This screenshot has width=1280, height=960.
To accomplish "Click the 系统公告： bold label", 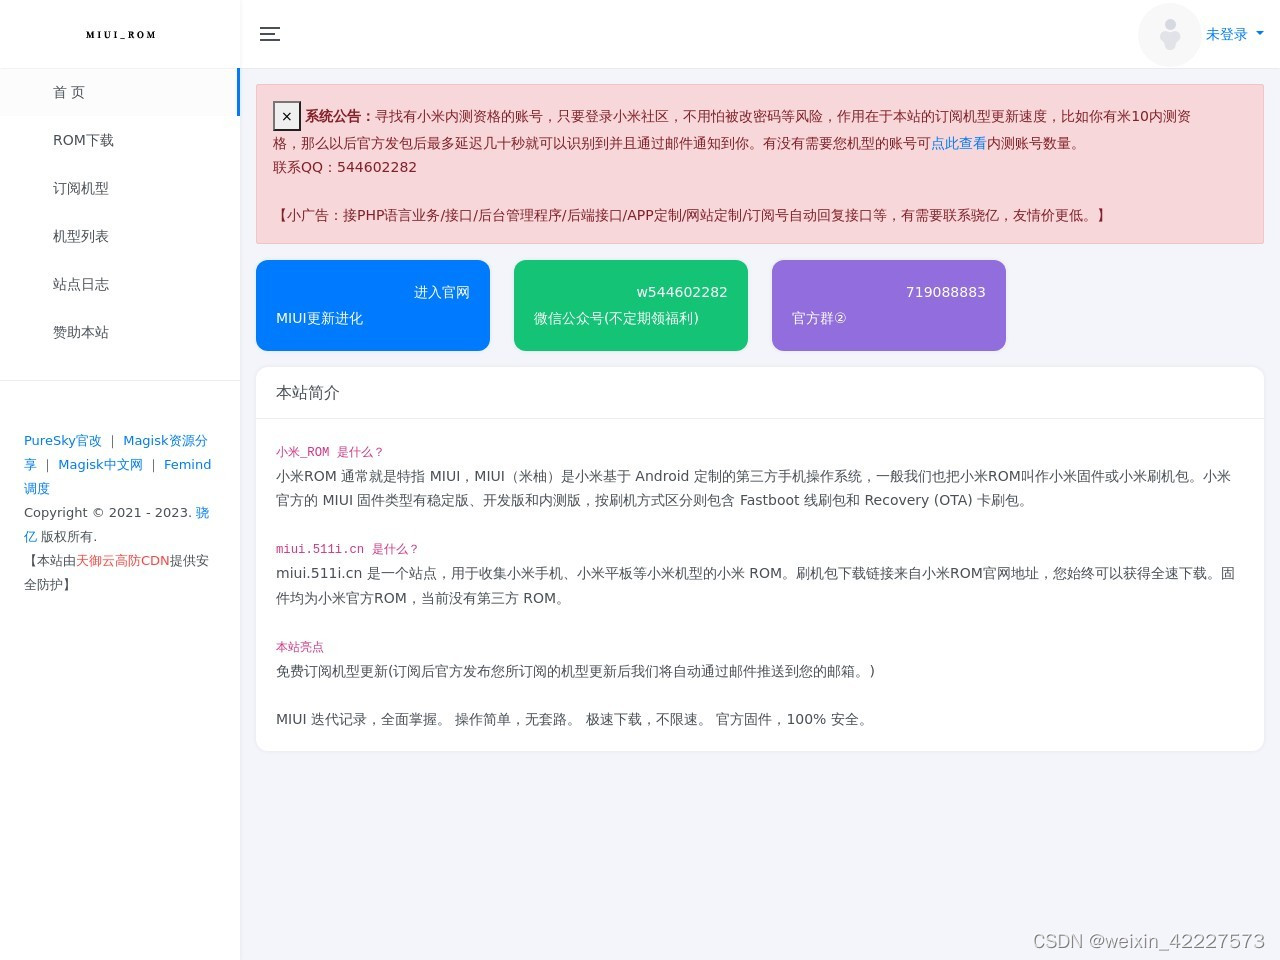I will 339,116.
